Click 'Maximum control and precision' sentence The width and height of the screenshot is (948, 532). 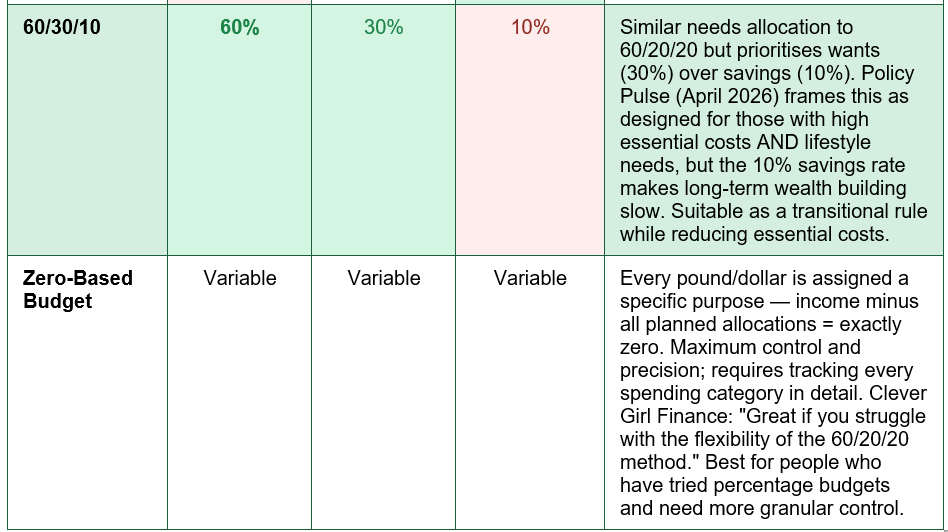(740, 358)
